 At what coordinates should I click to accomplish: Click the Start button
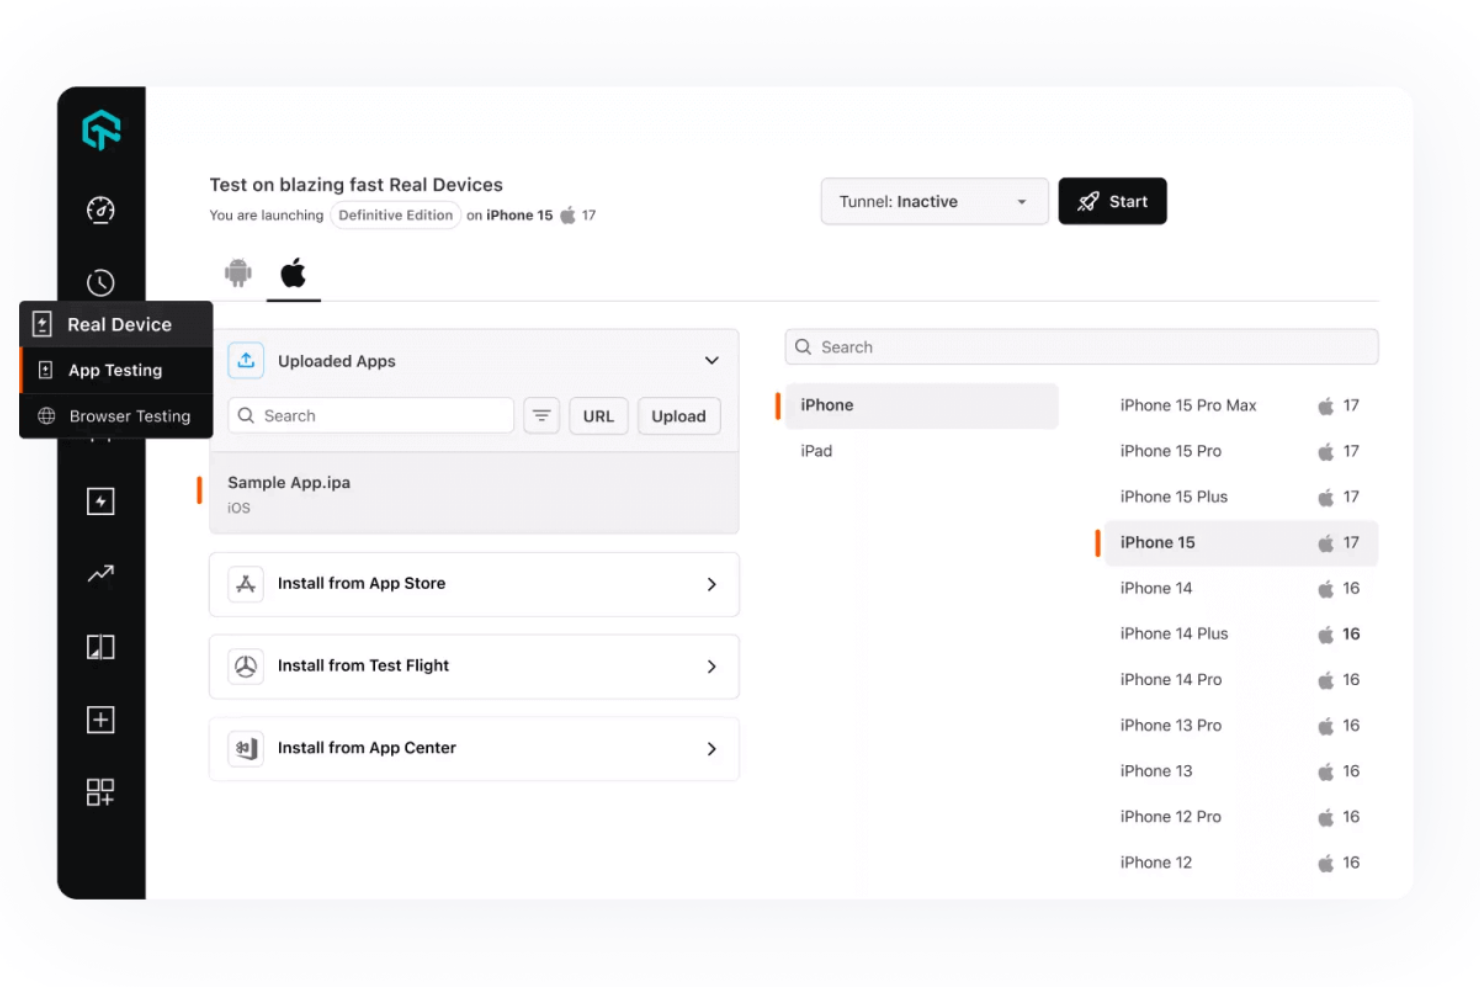click(x=1112, y=201)
